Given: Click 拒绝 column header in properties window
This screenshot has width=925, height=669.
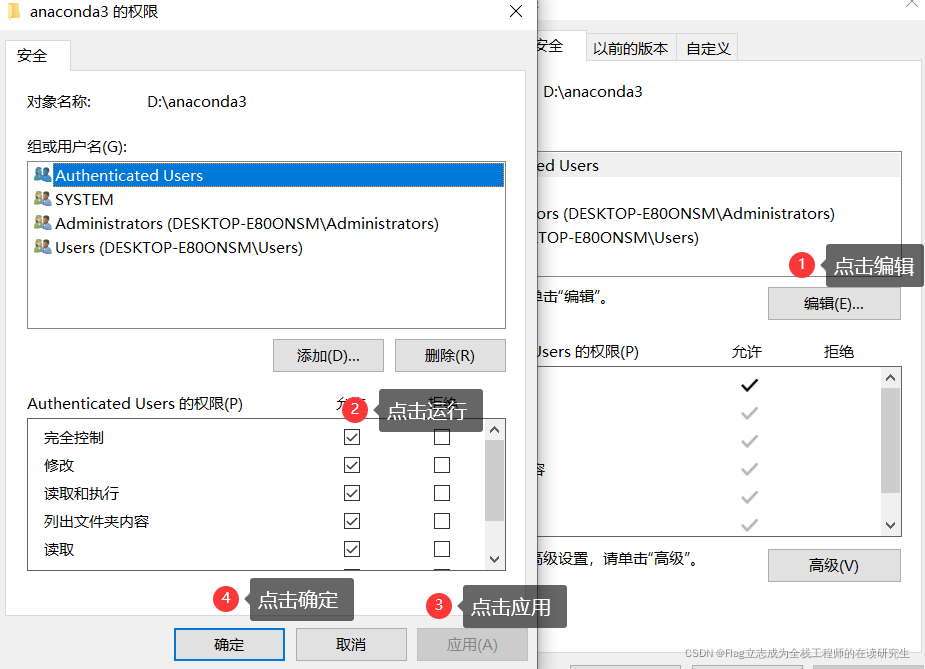Looking at the screenshot, I should pyautogui.click(x=838, y=352).
